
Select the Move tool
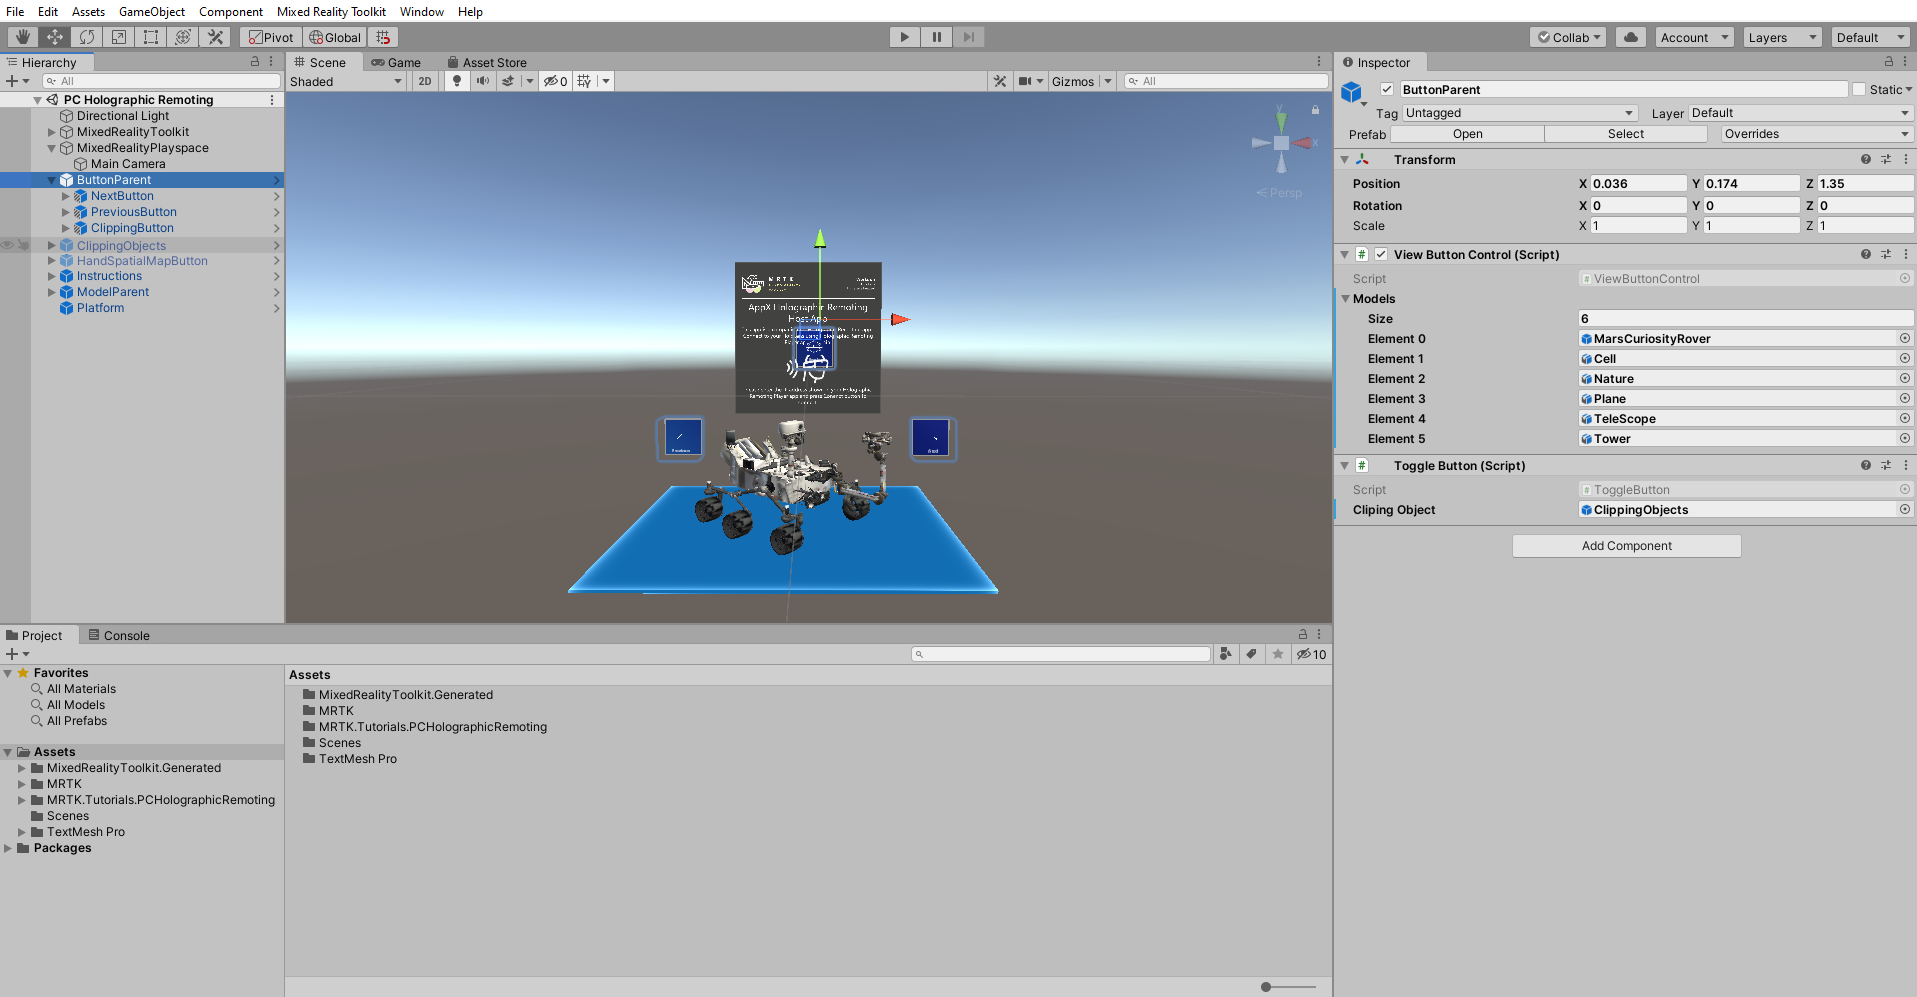[x=55, y=37]
